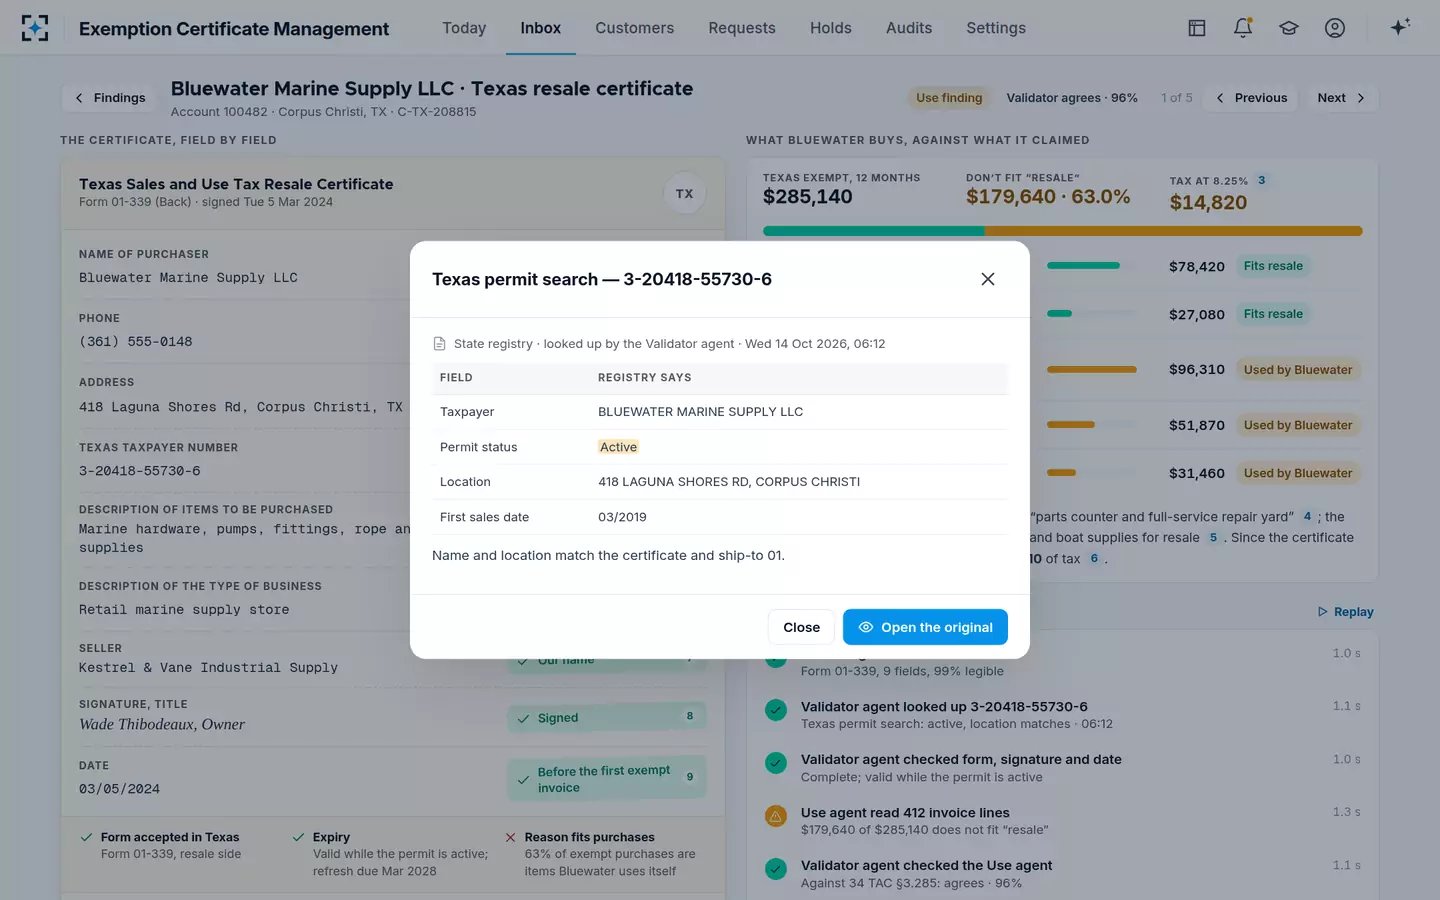
Task: Click the Validator agrees 96% label
Action: tap(1072, 98)
